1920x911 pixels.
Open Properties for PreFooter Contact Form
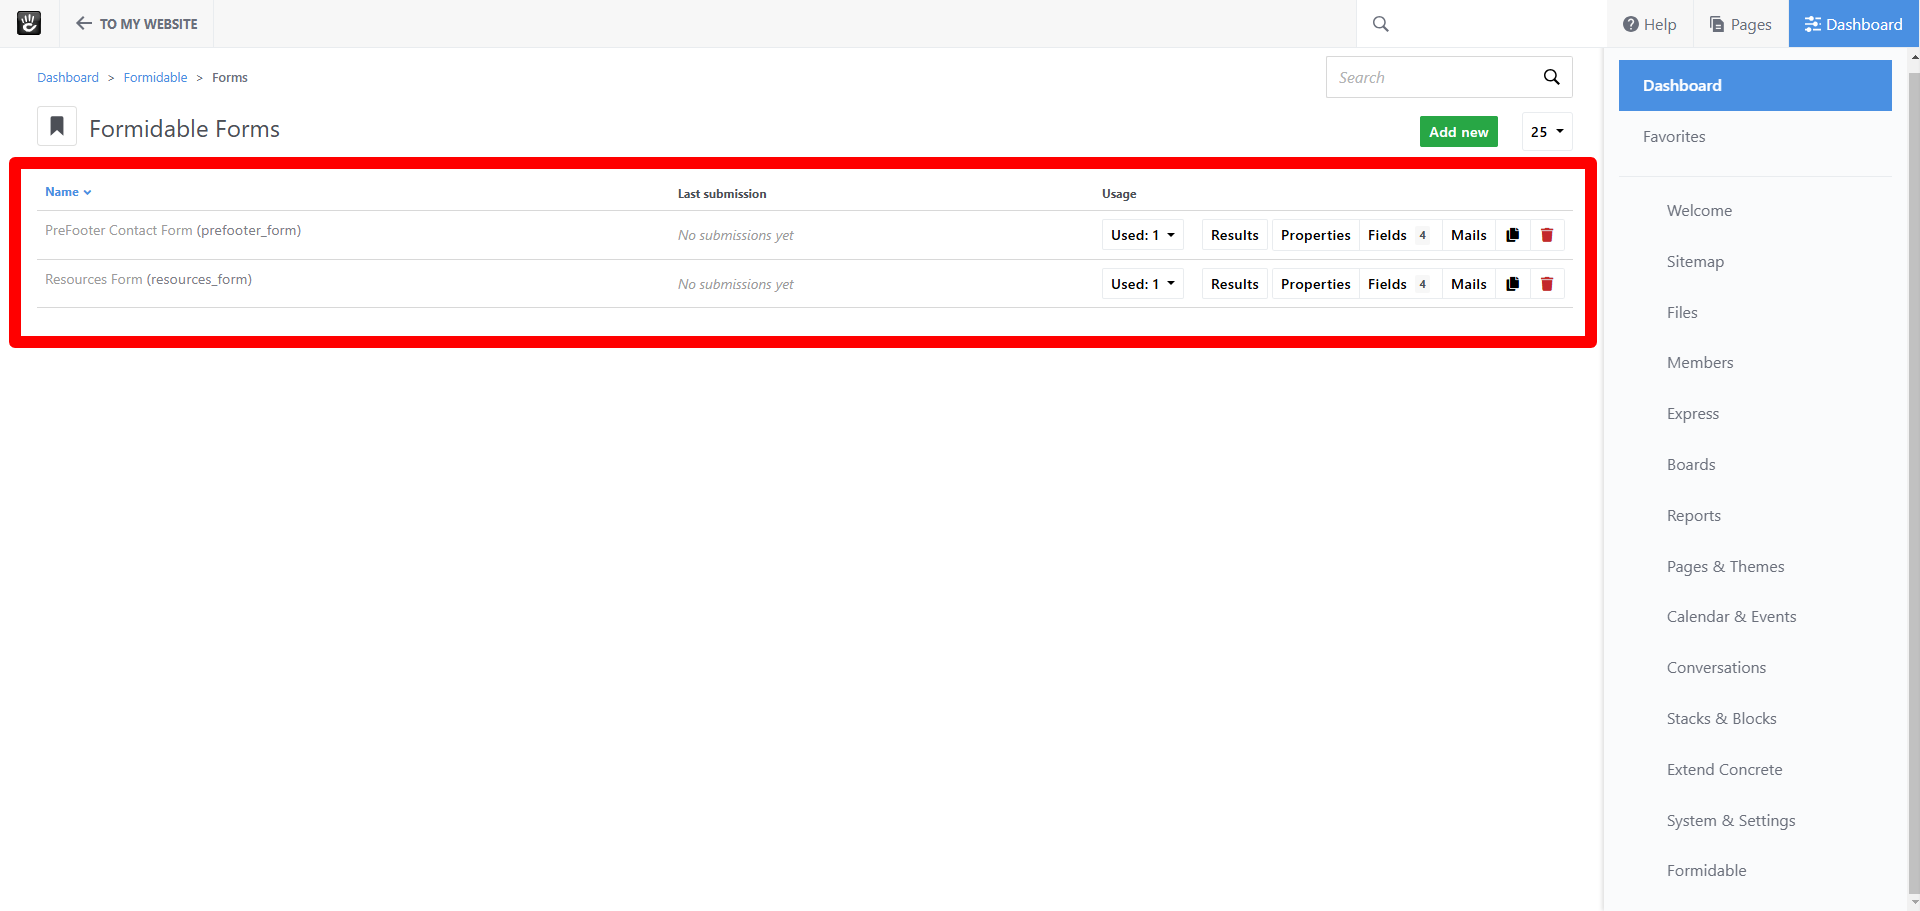[1315, 235]
